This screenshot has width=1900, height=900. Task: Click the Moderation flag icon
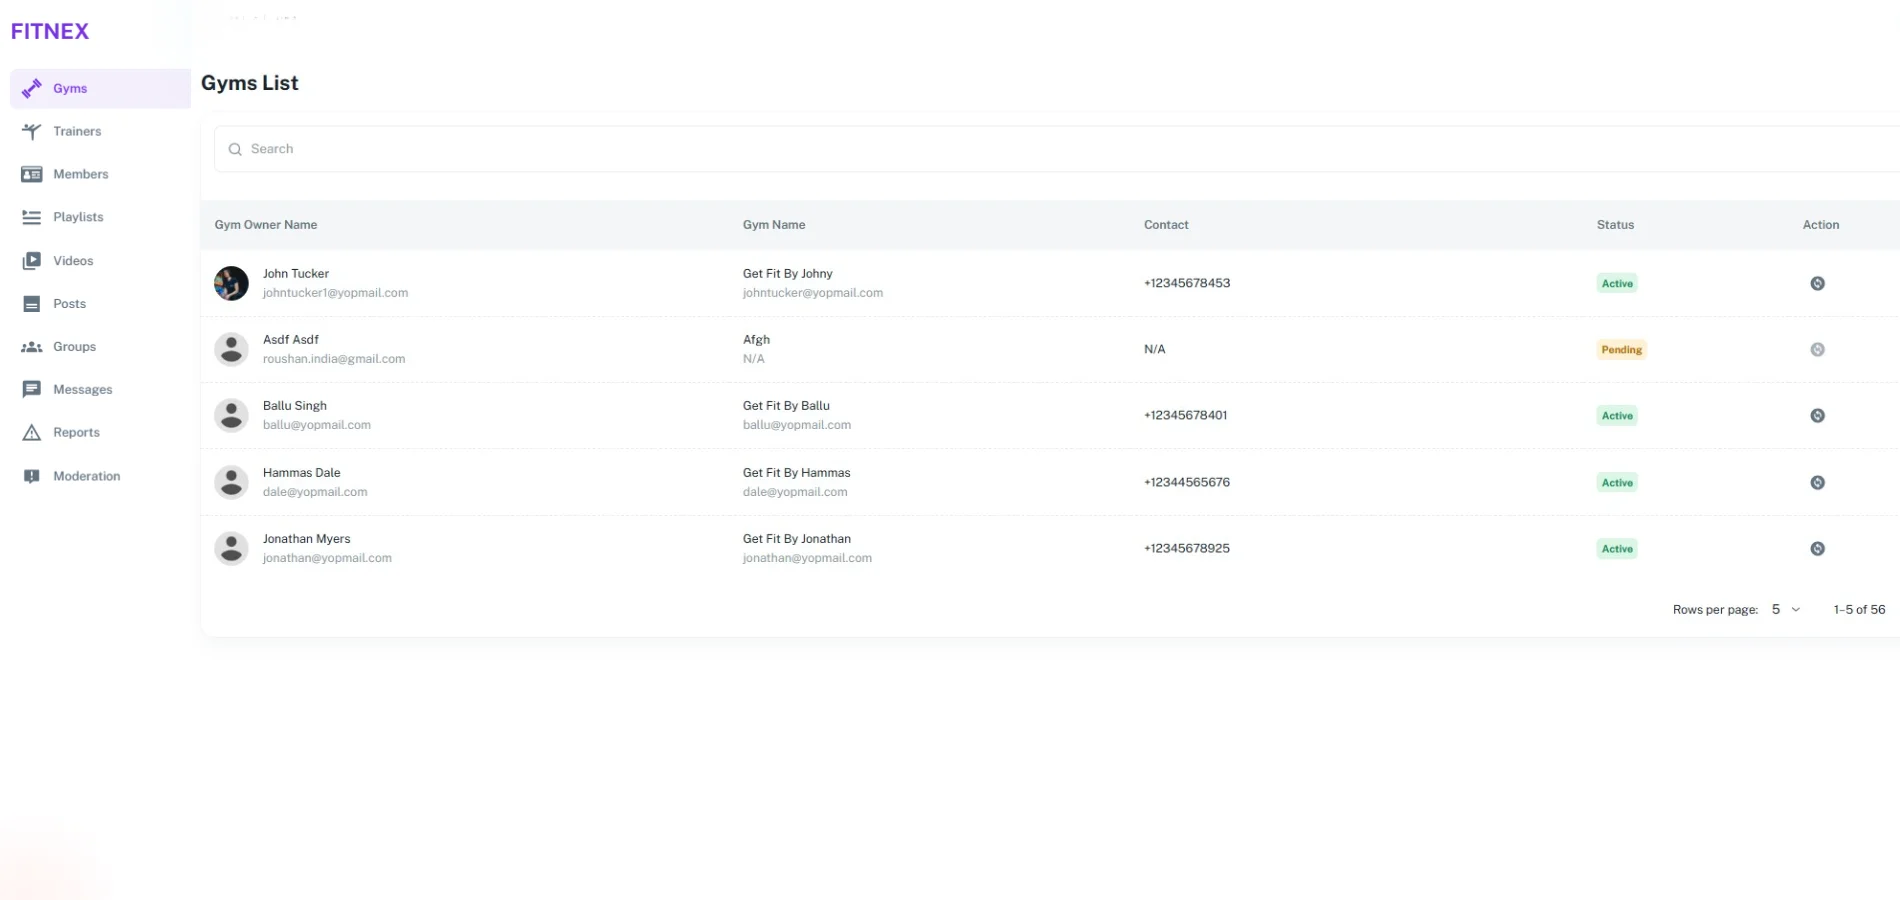(32, 476)
